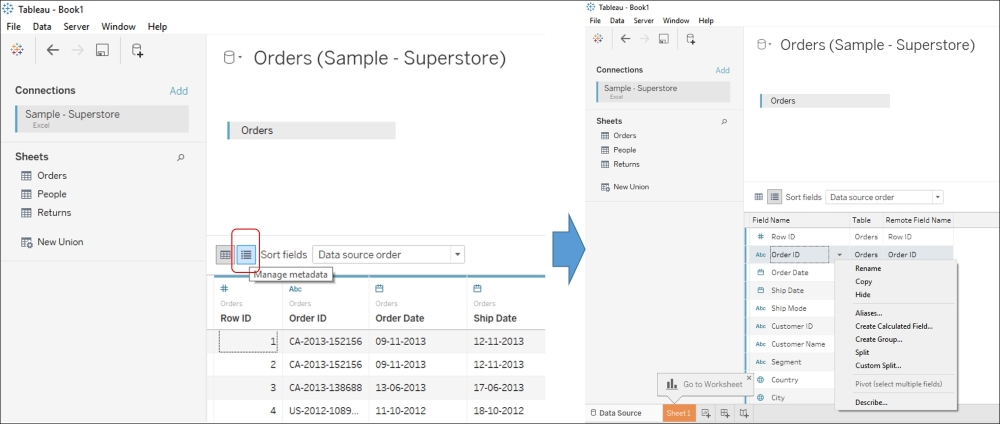The image size is (1000, 424).
Task: Click the number type icon above Row ID column
Action: (x=224, y=289)
